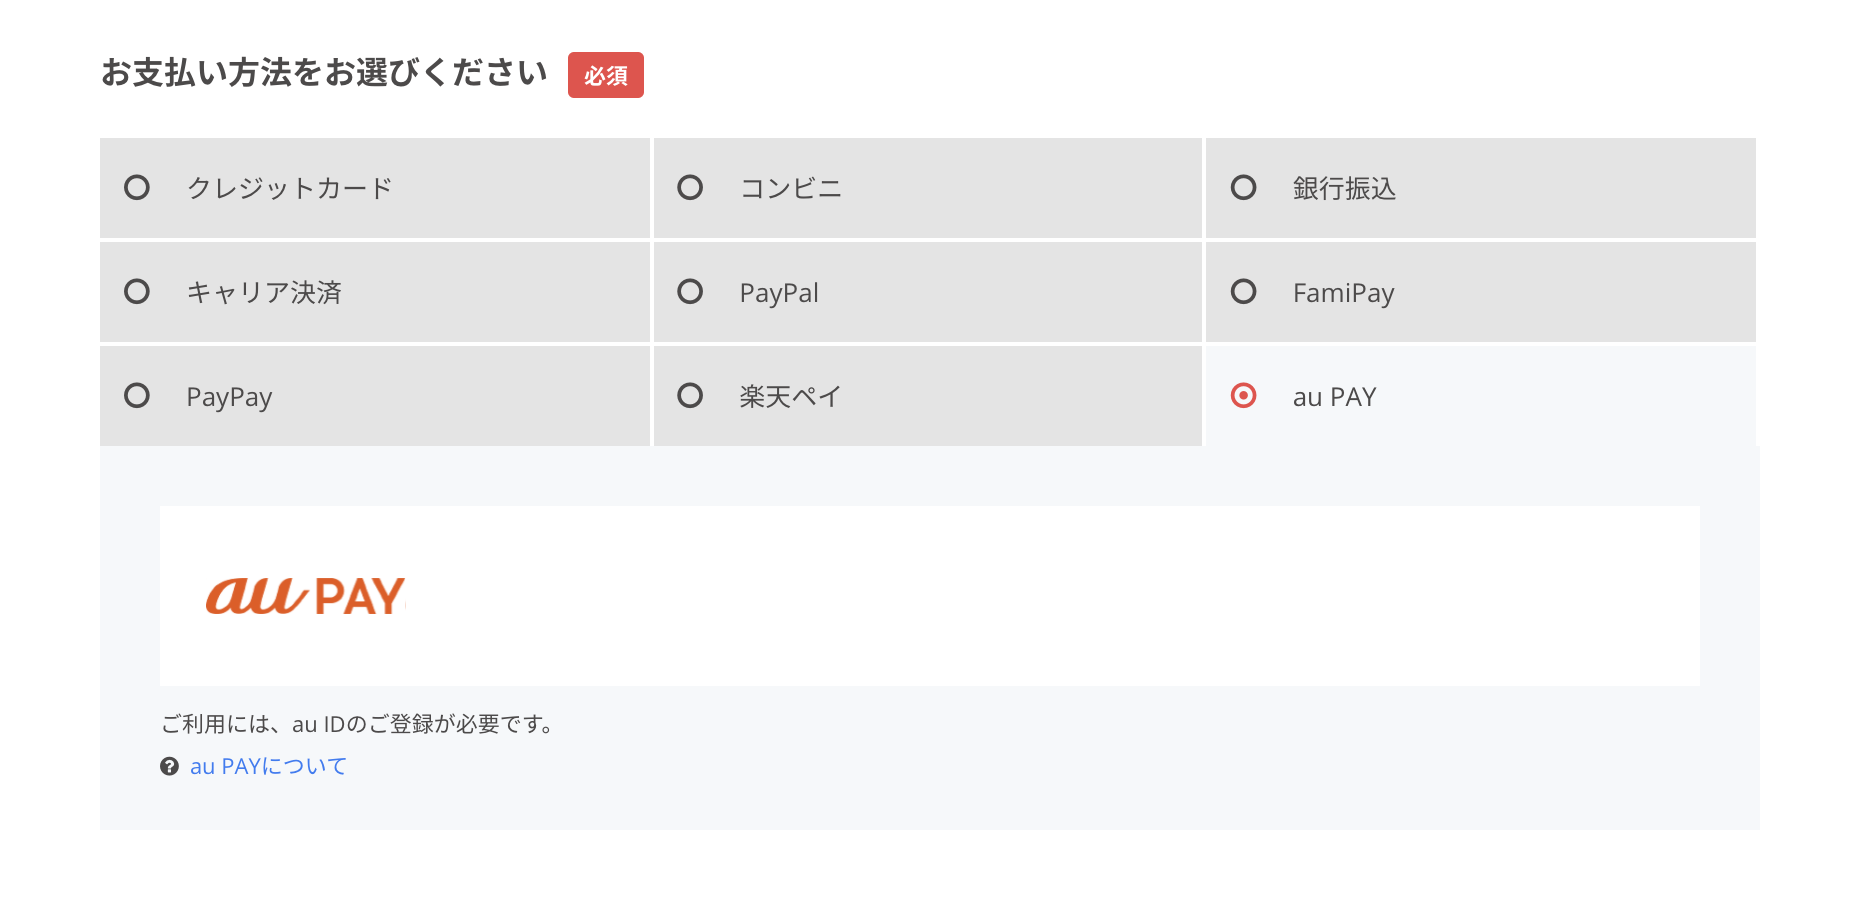Click the PayPay label text
The image size is (1868, 898).
pos(229,397)
